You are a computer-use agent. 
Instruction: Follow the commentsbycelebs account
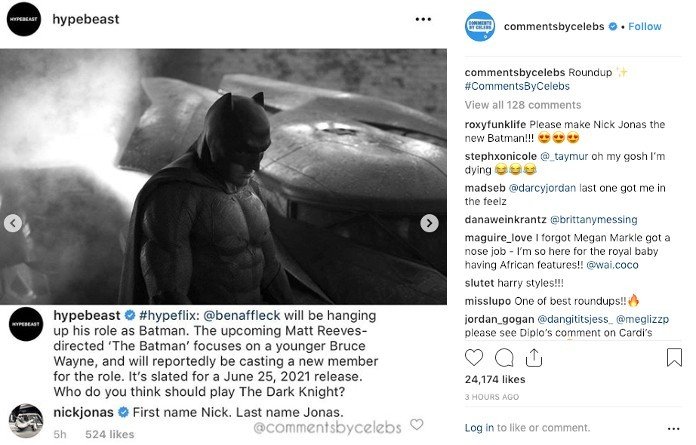644,26
